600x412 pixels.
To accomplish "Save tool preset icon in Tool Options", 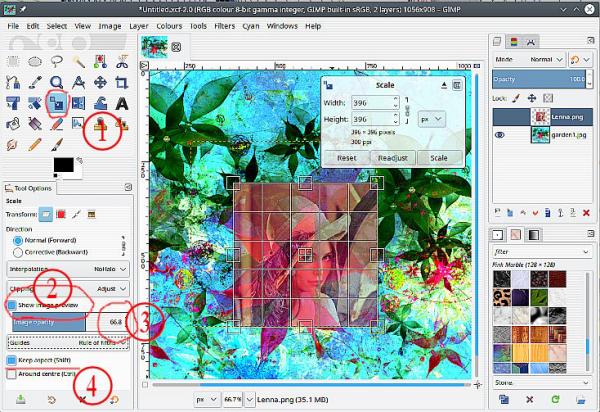I will click(x=21, y=399).
